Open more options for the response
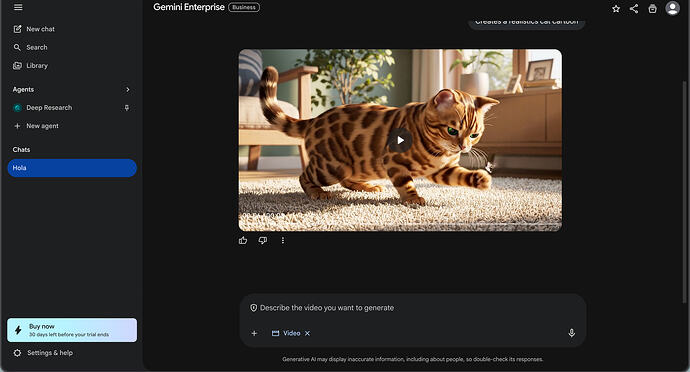Image resolution: width=690 pixels, height=372 pixels. coord(283,240)
